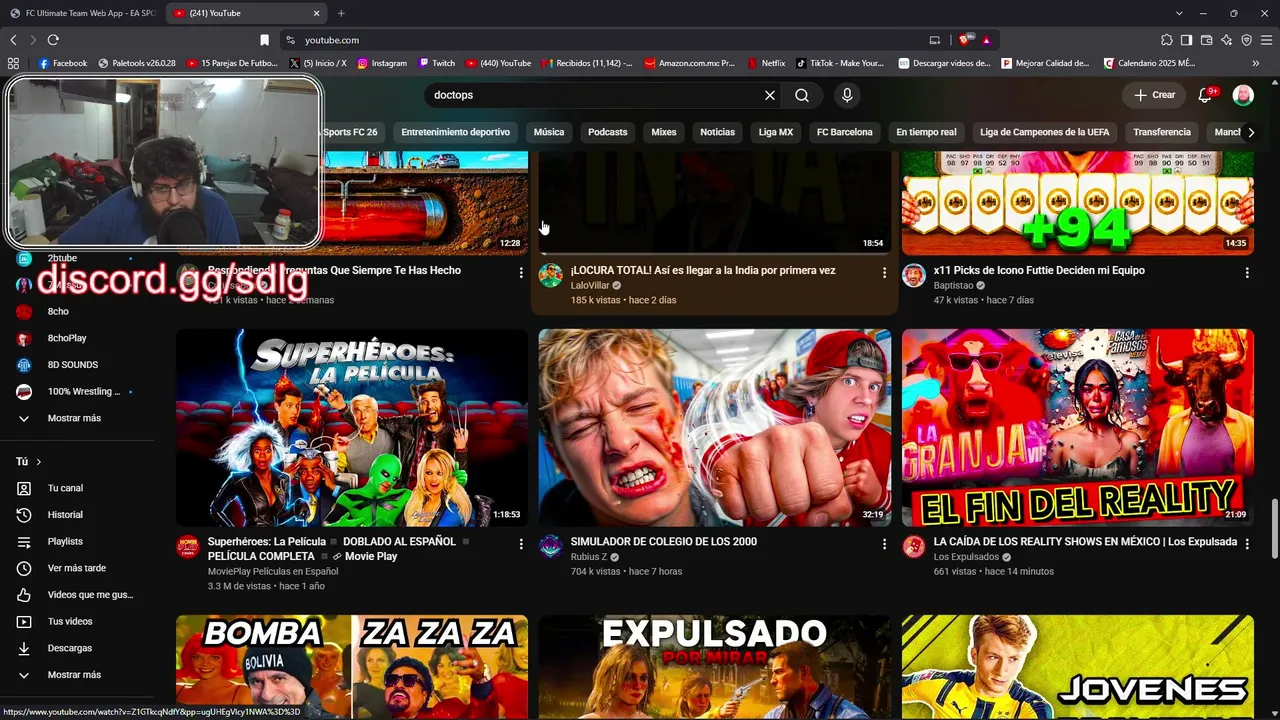The image size is (1280, 720).
Task: Select the Noticias filter chip
Action: [718, 132]
